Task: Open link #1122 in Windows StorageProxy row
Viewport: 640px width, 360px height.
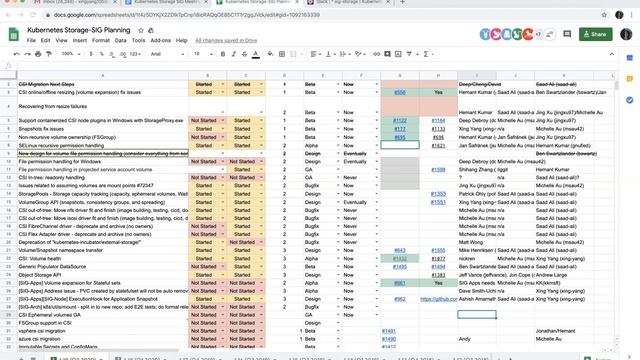Action: point(400,121)
